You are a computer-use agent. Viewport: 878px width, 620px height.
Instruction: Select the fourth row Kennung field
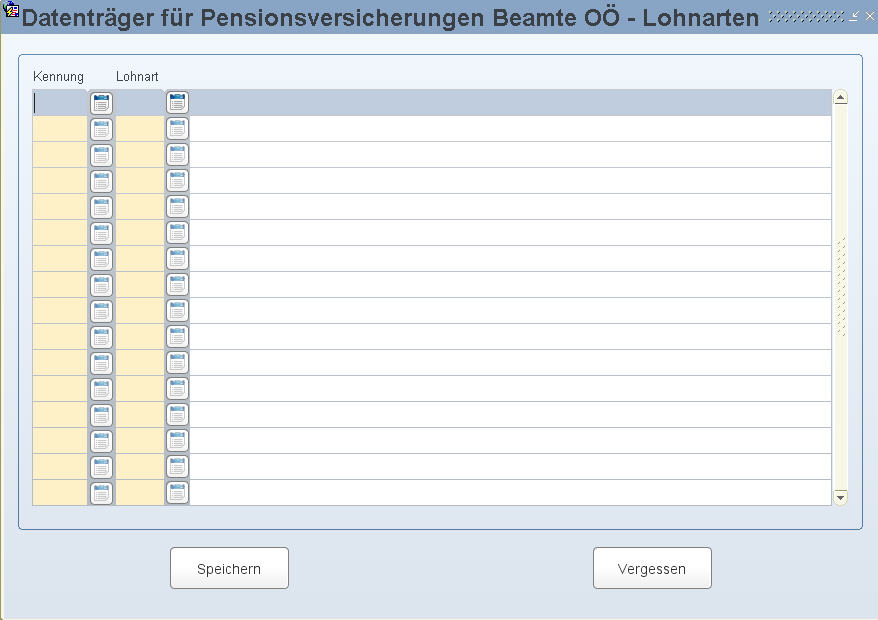60,180
